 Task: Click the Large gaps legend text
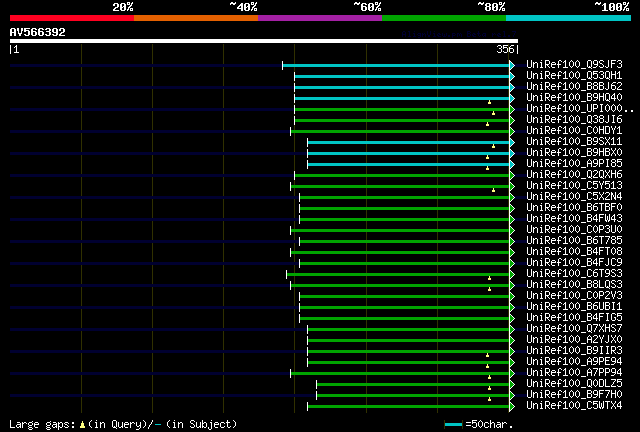point(123,424)
